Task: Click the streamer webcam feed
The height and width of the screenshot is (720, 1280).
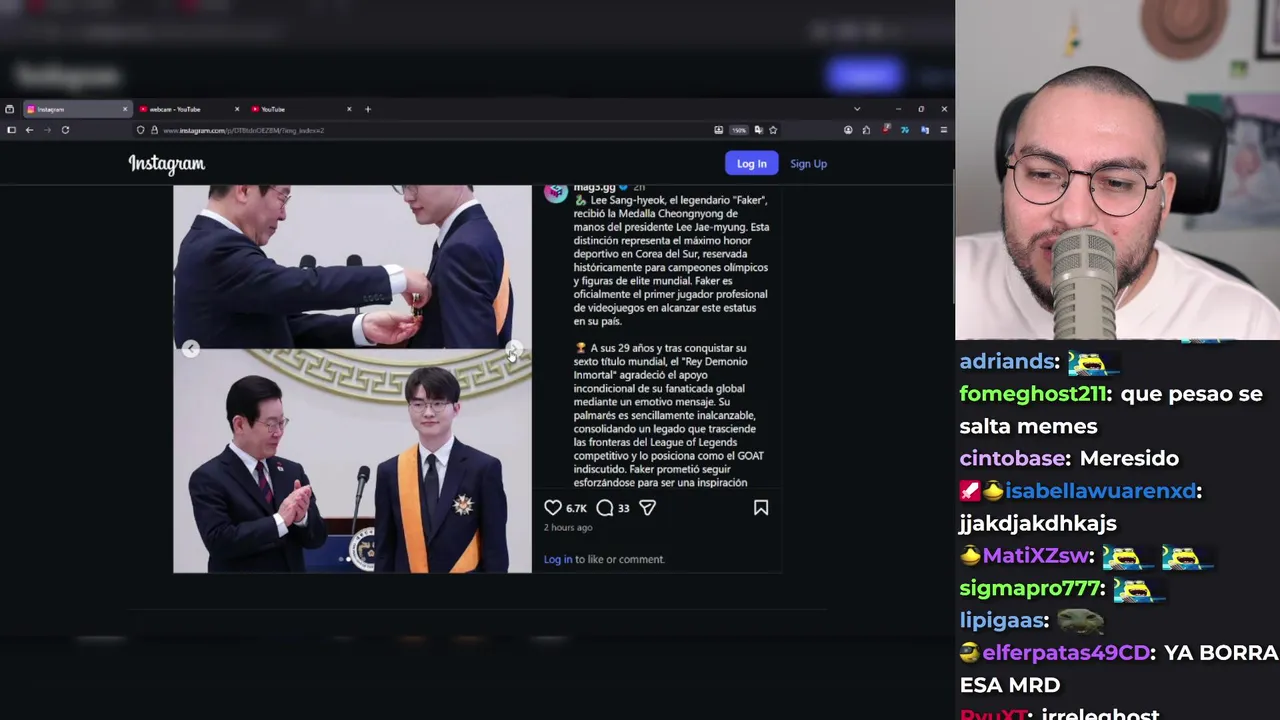Action: 1117,170
